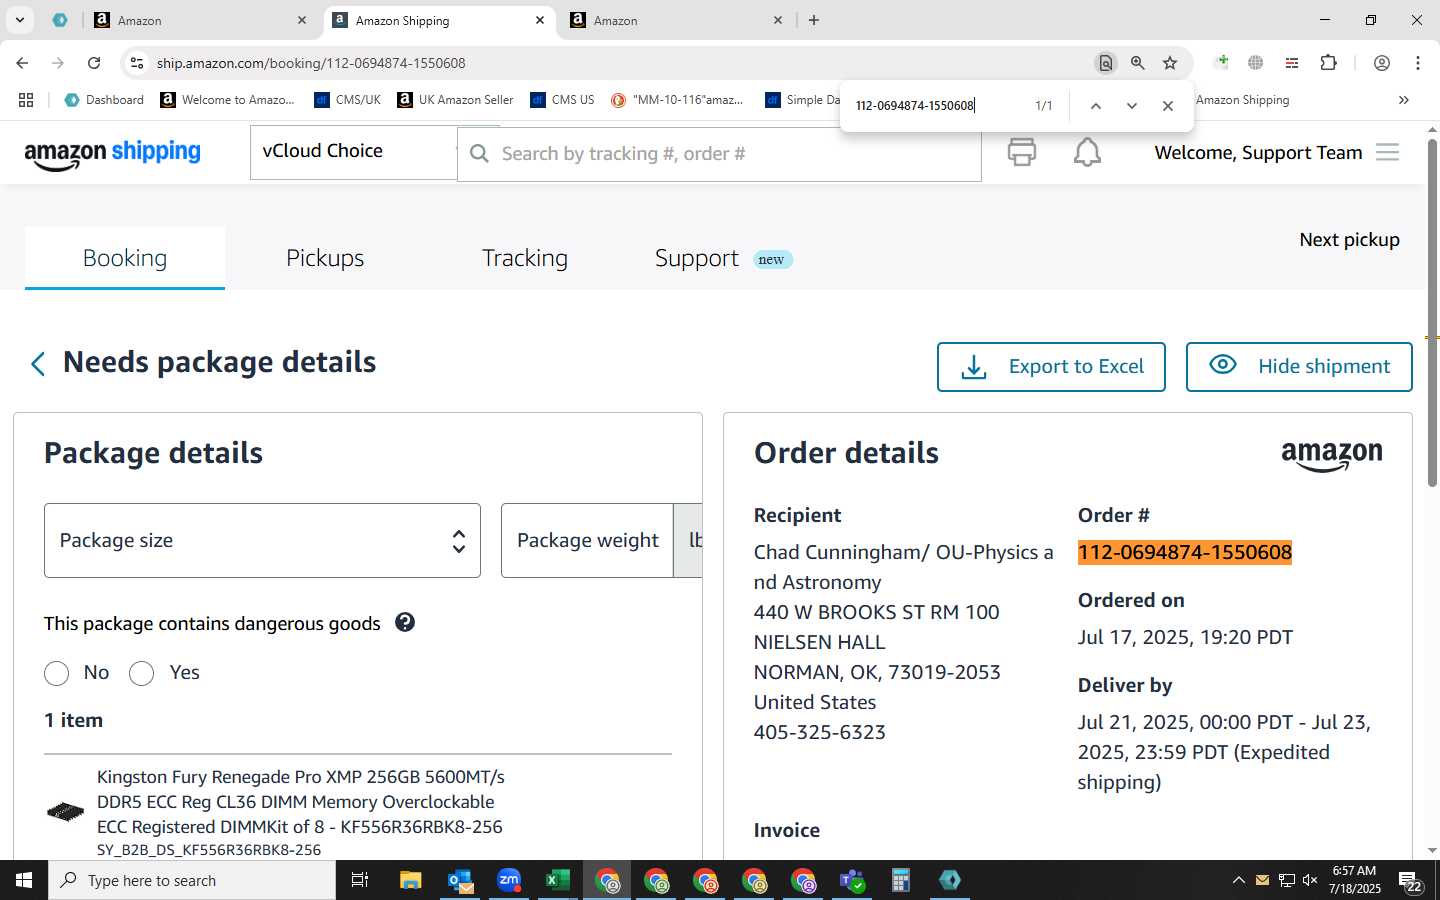The image size is (1440, 900).
Task: Close the find-in-page bar
Action: click(1167, 105)
